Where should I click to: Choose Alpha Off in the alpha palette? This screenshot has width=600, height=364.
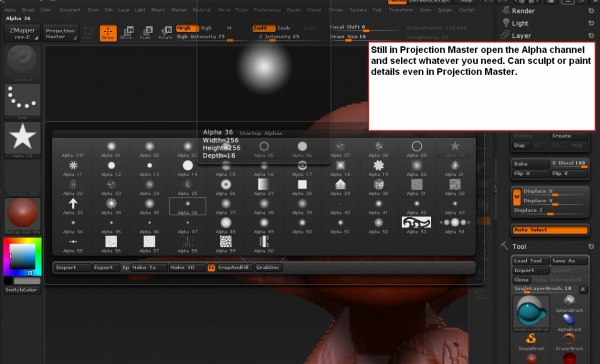[x=73, y=149]
